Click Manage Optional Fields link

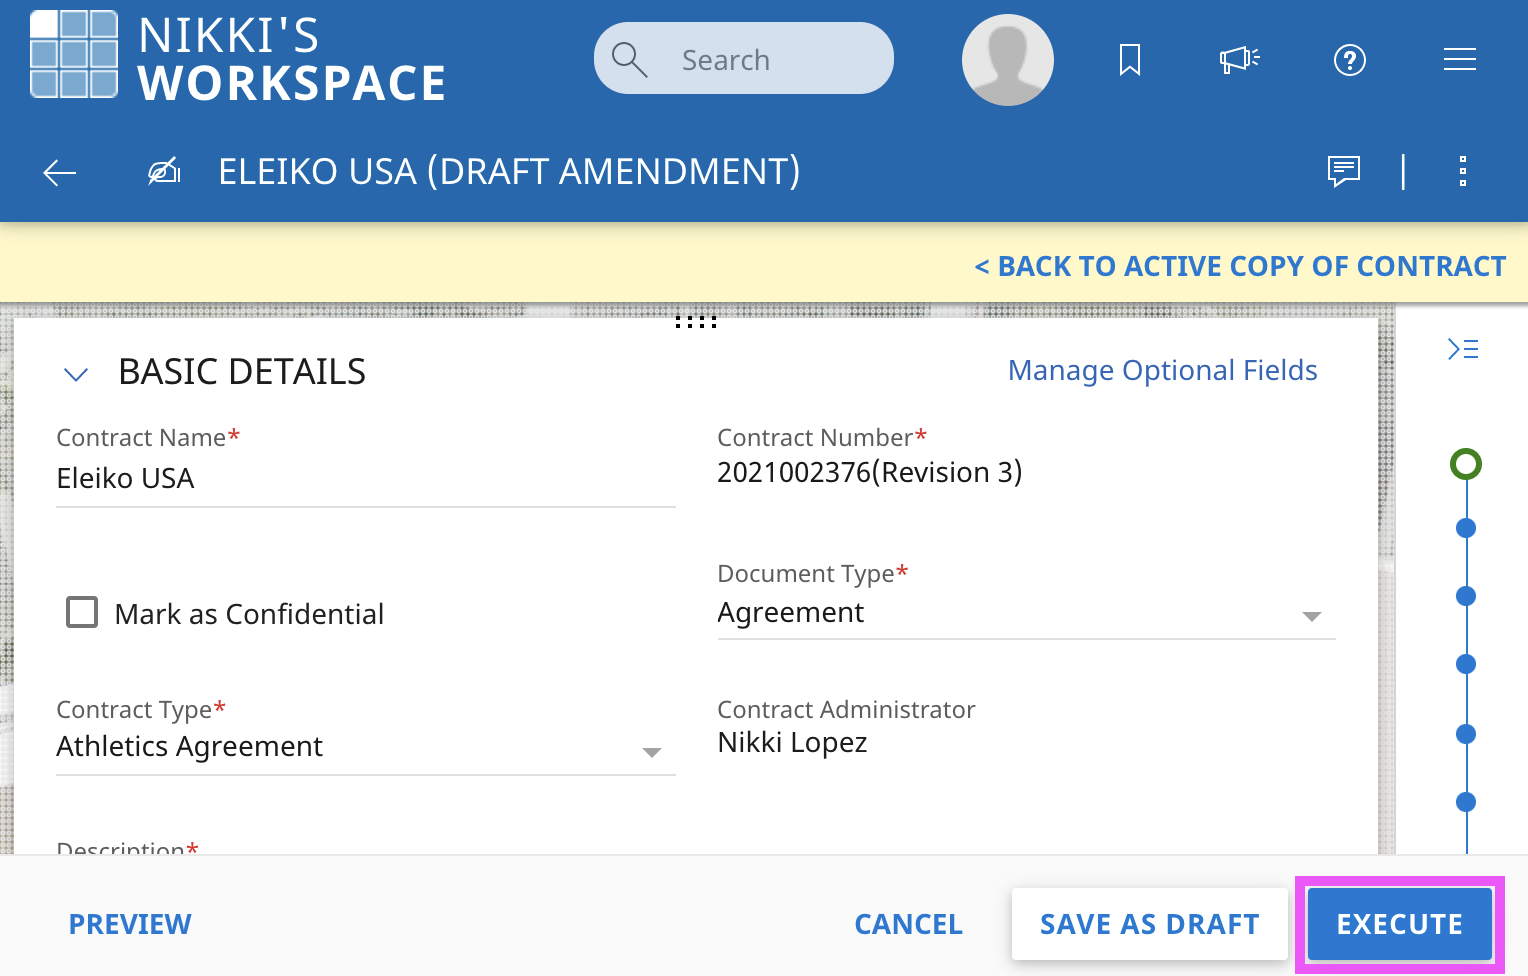[1162, 370]
